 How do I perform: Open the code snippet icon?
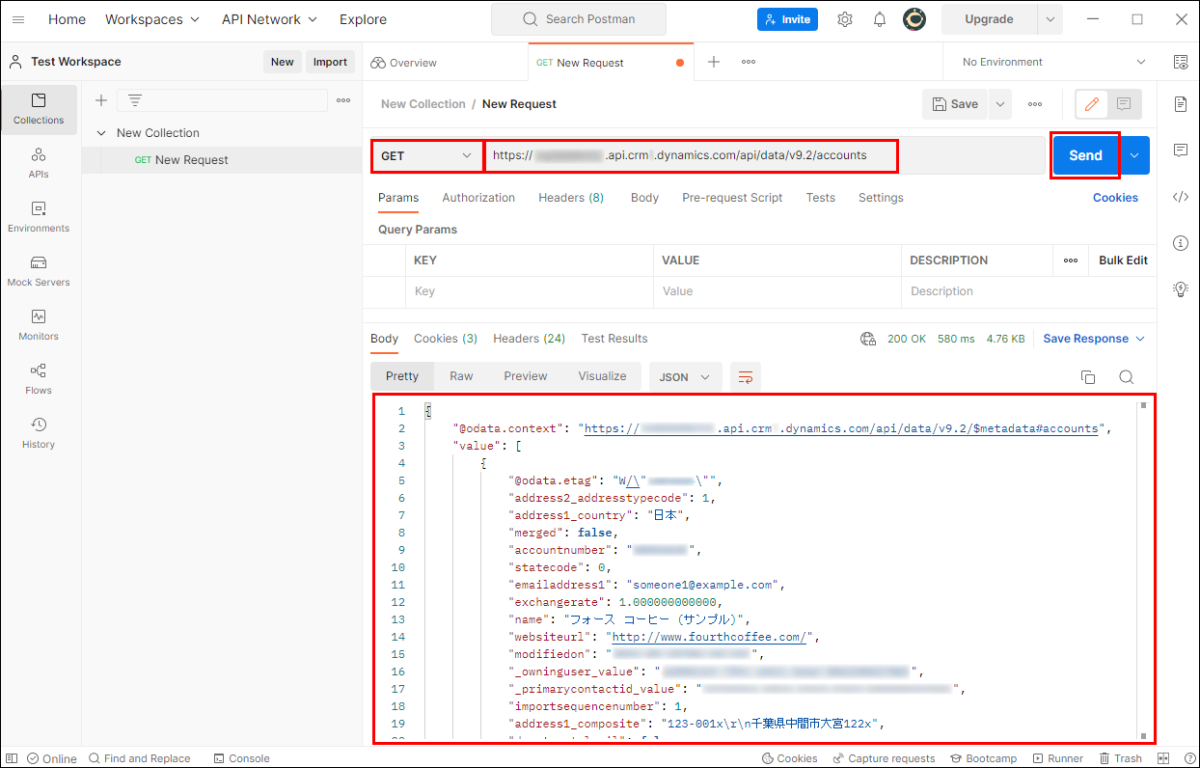(x=1181, y=196)
